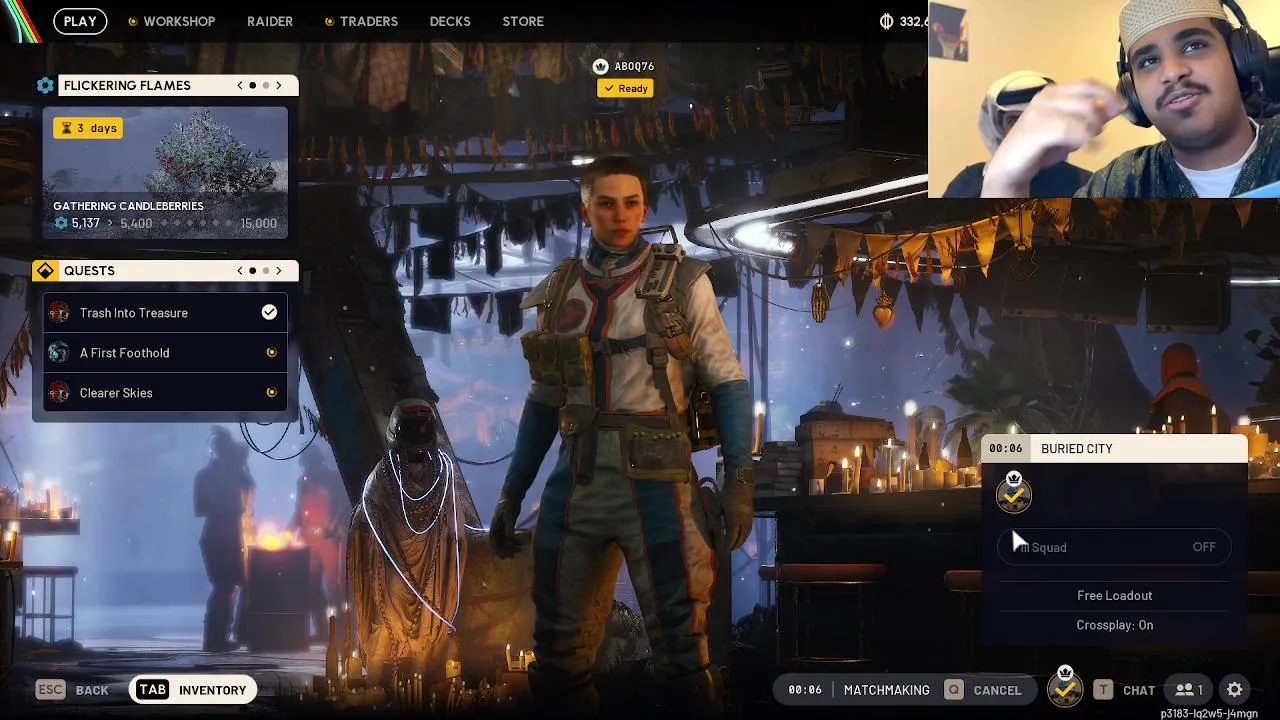Go to next Flickering Flames page
Image resolution: width=1280 pixels, height=720 pixels.
279,86
